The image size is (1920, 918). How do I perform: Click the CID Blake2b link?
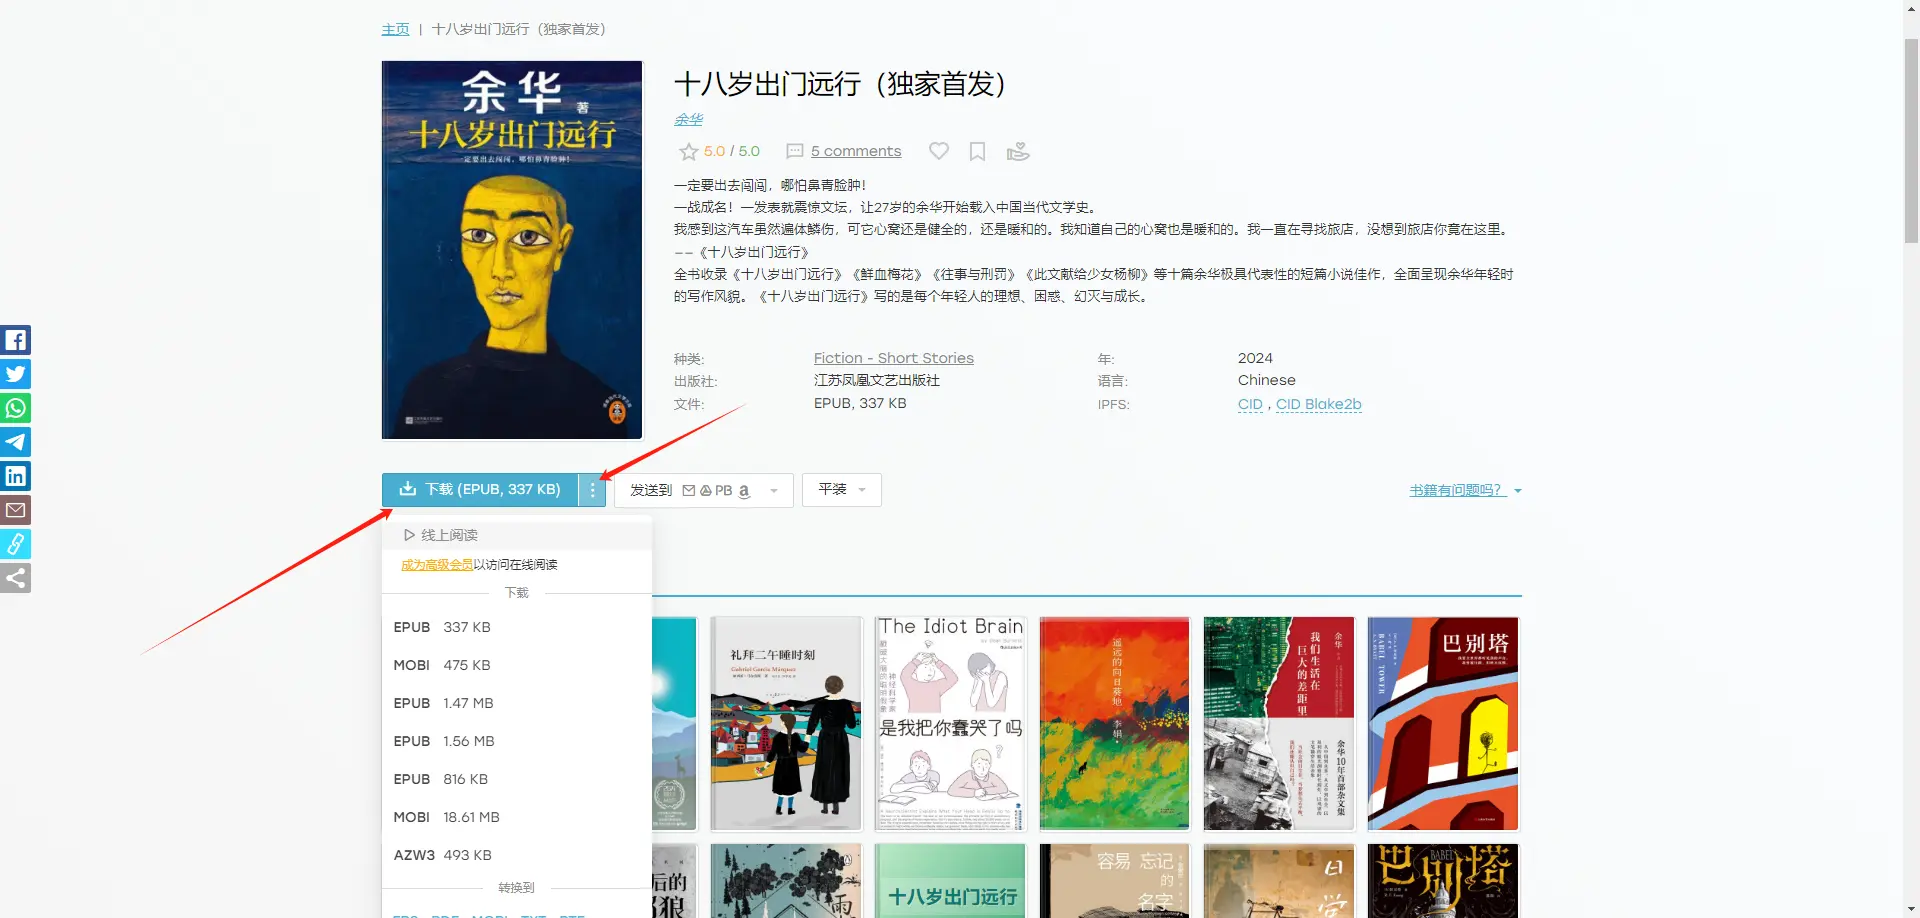(x=1318, y=404)
